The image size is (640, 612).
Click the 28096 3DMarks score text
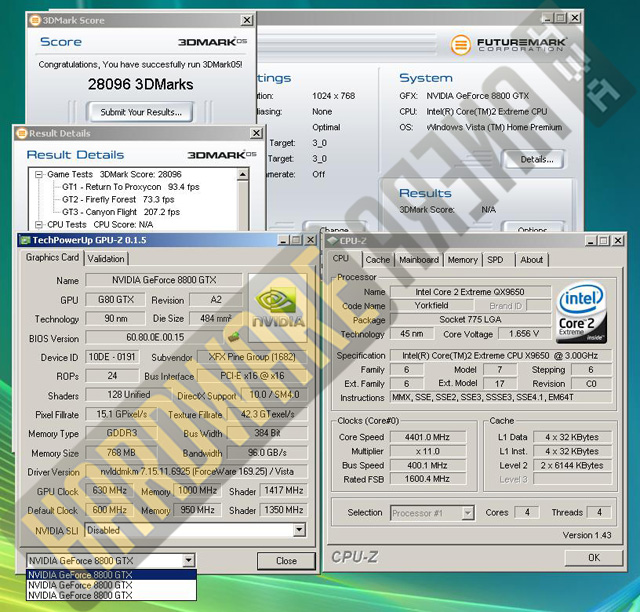pos(140,85)
